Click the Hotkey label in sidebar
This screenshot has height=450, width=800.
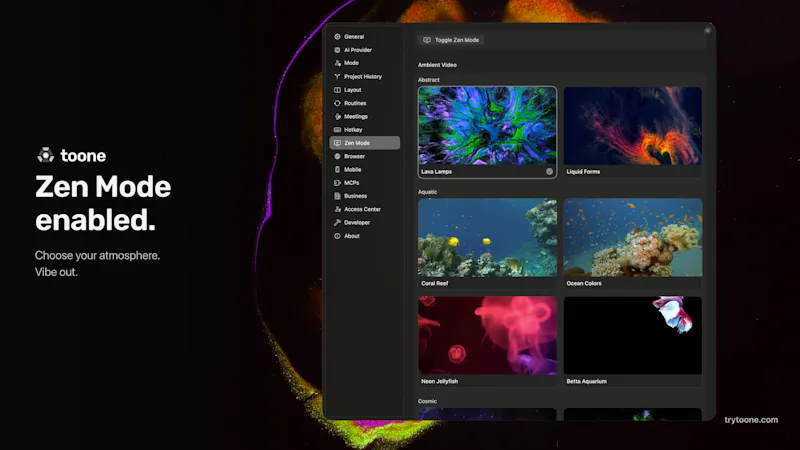click(x=353, y=130)
